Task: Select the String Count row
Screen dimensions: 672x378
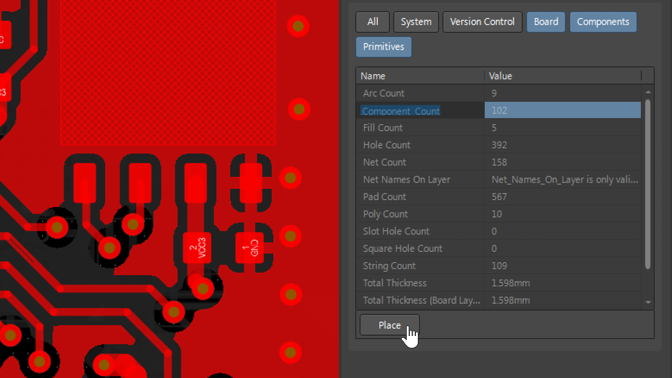Action: click(x=498, y=266)
